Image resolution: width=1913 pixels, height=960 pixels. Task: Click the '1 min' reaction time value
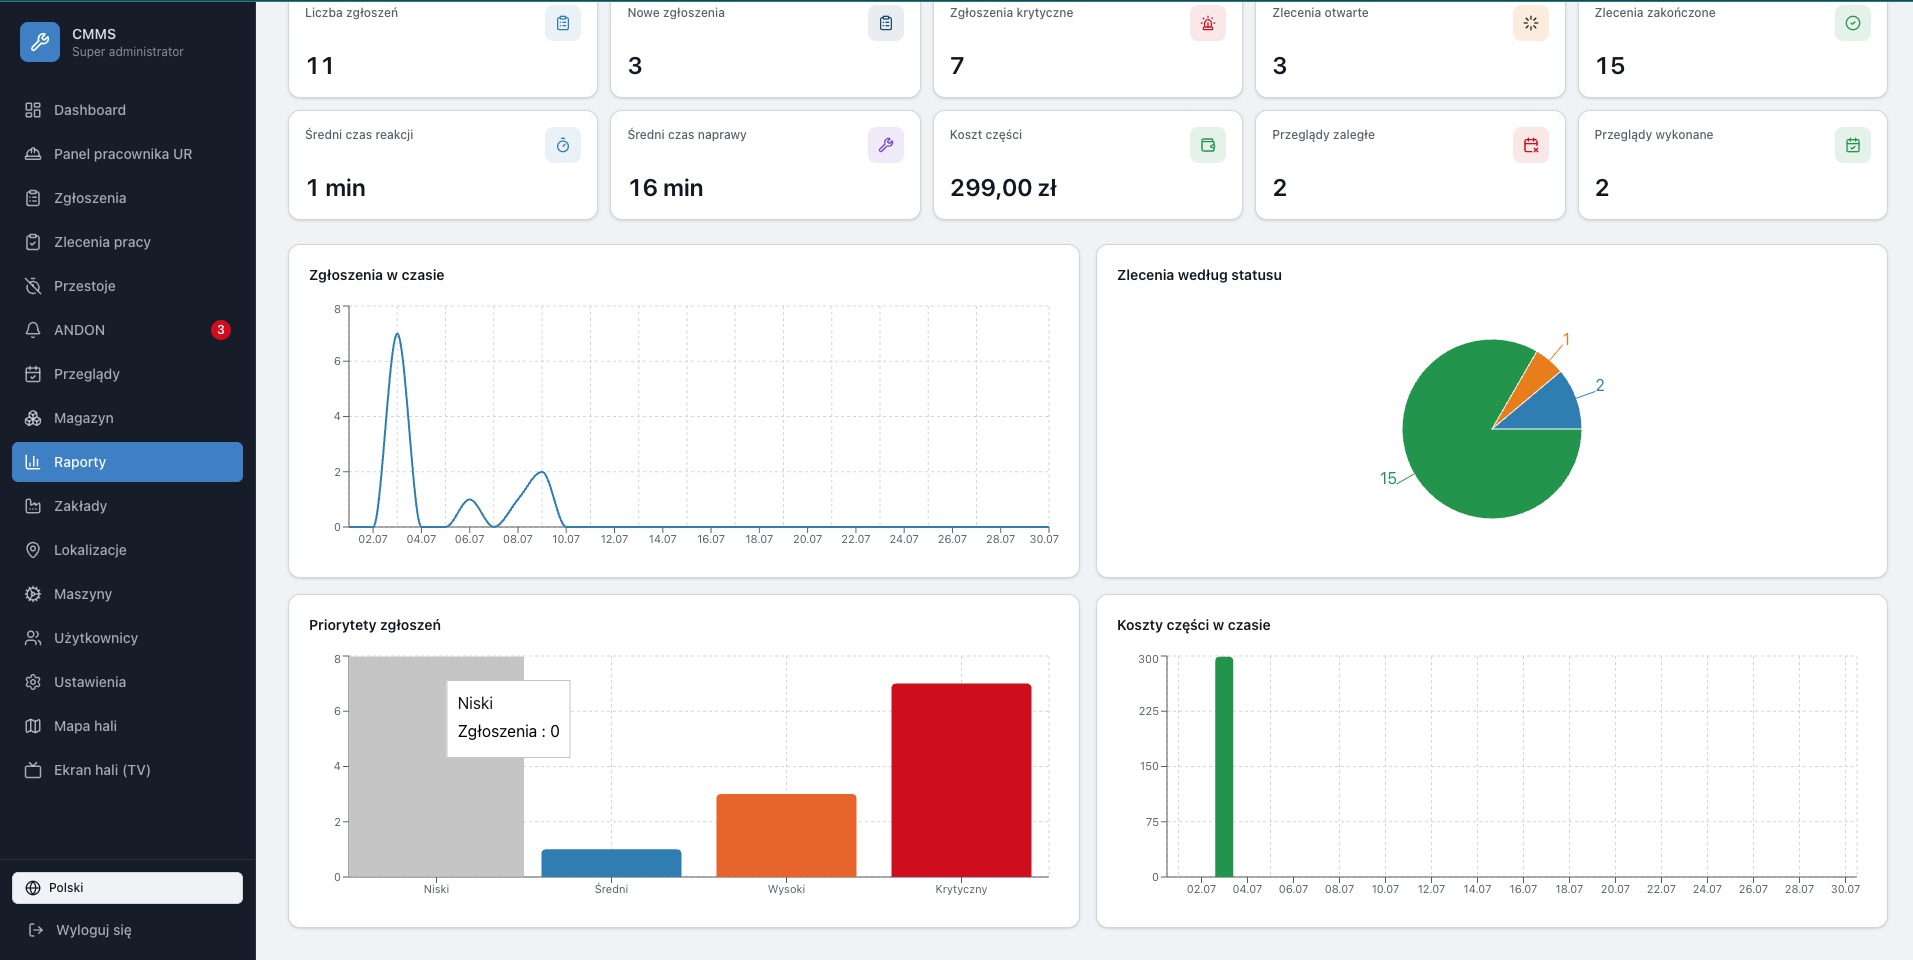(x=336, y=188)
